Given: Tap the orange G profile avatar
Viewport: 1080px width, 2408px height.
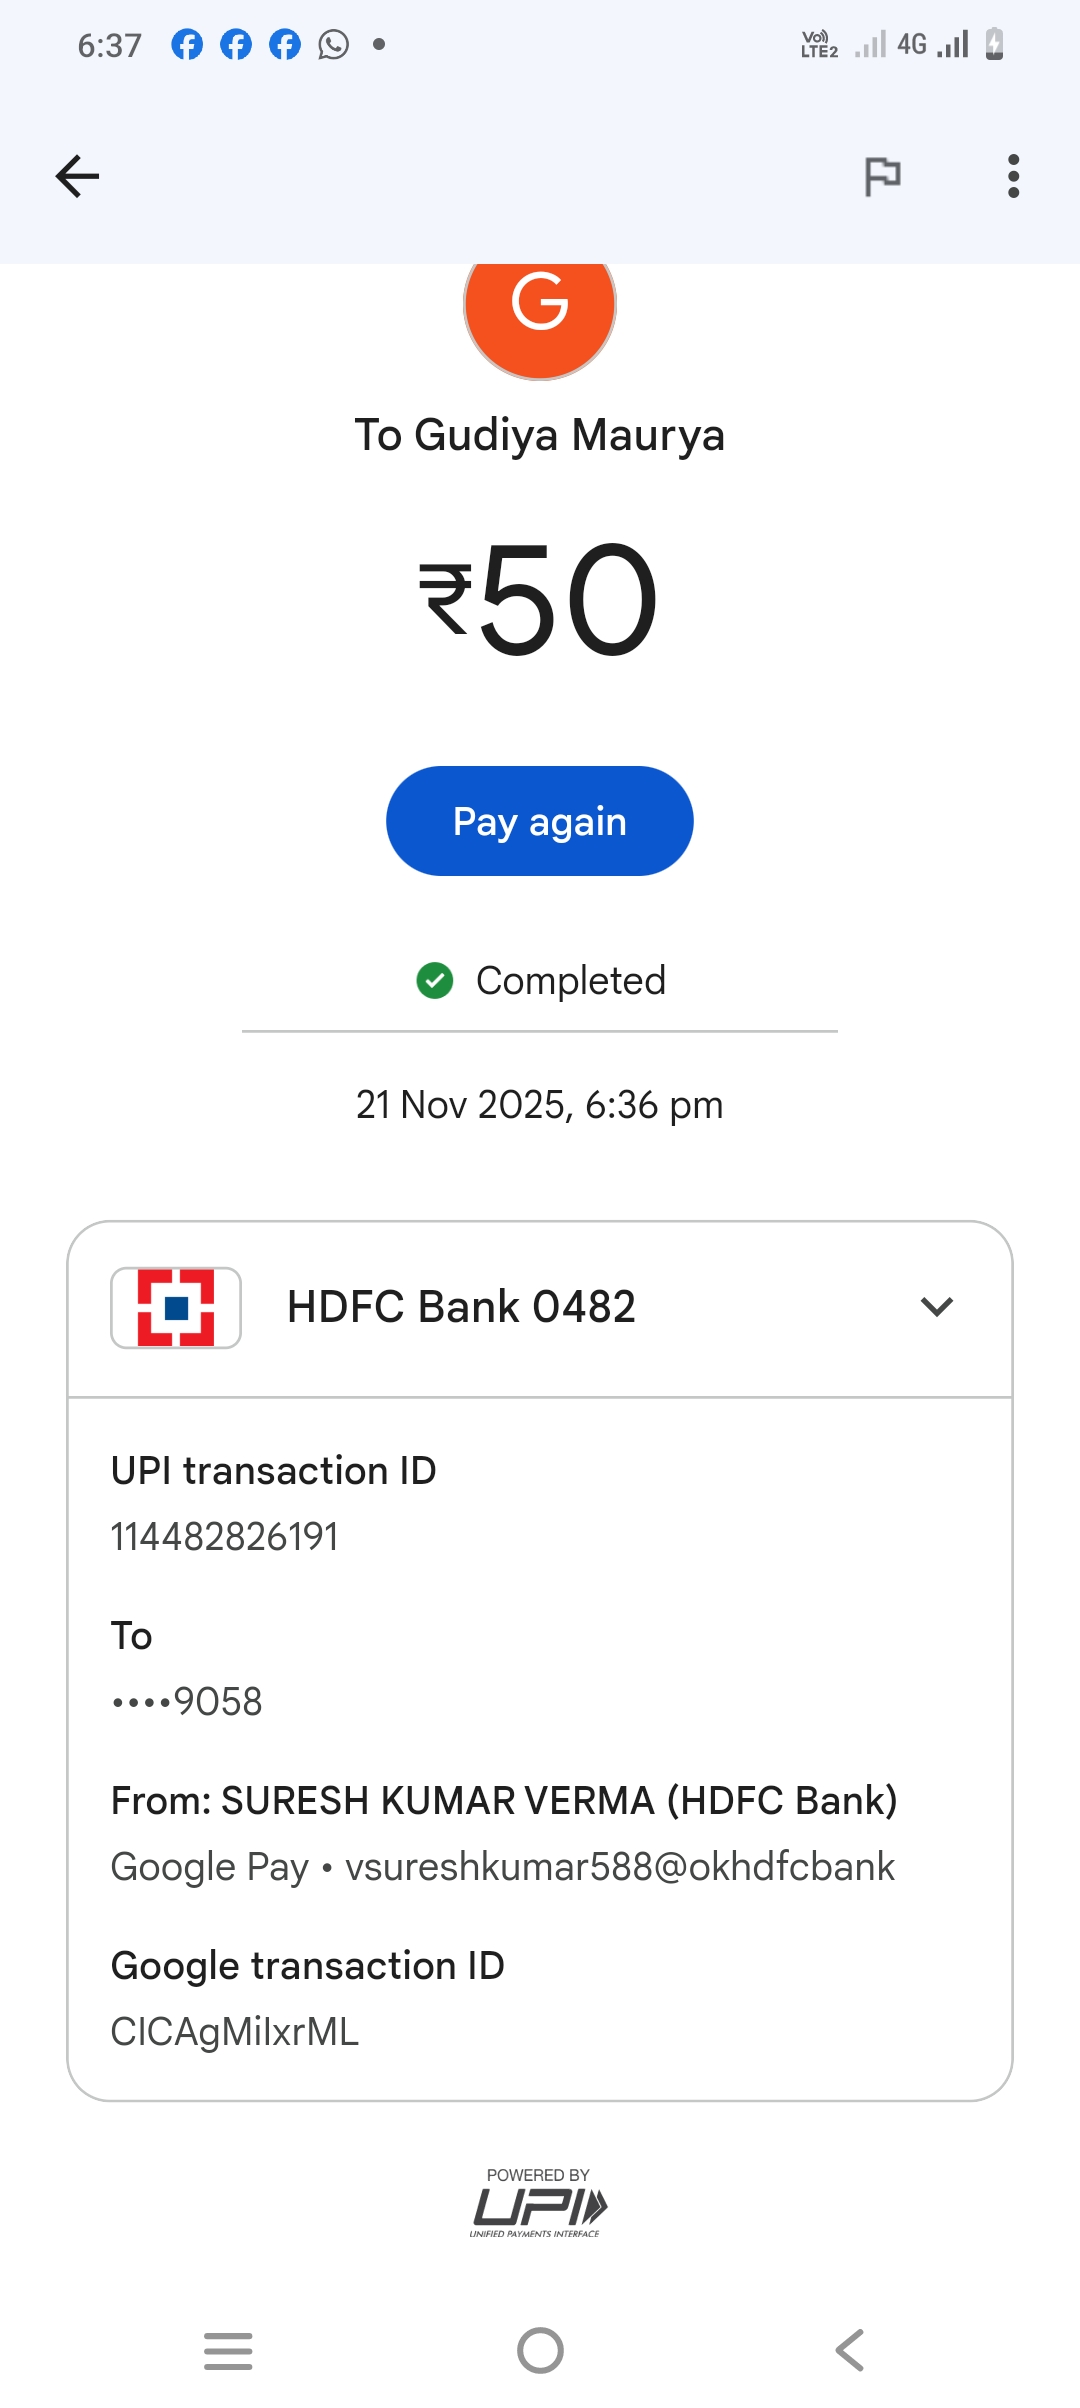Looking at the screenshot, I should [x=540, y=306].
